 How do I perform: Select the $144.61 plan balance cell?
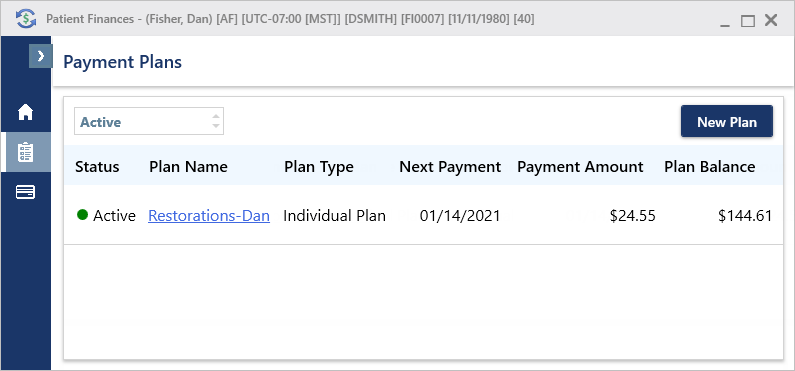(745, 216)
